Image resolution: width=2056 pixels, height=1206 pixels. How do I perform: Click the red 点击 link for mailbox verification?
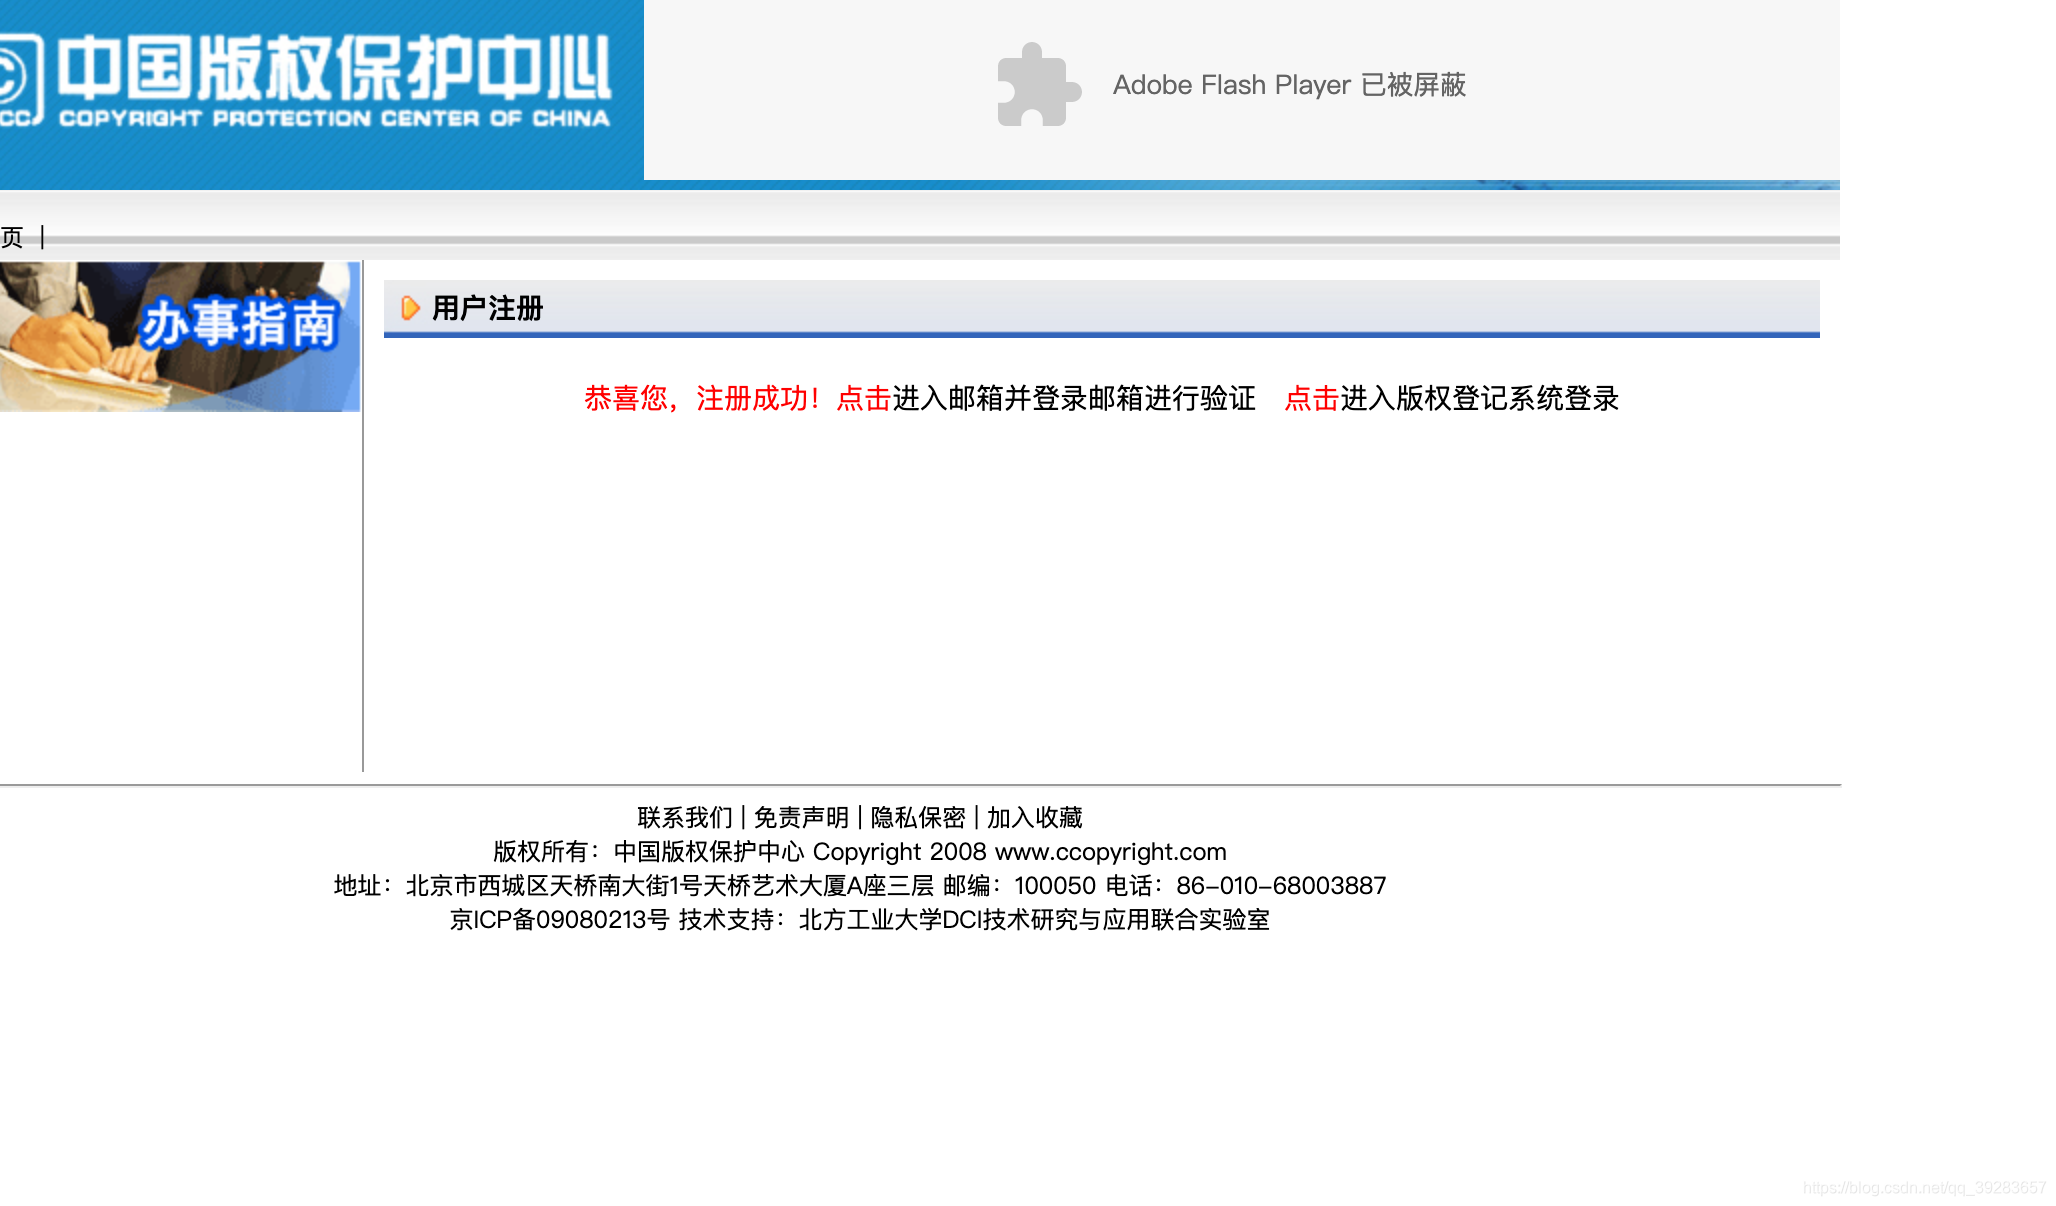coord(863,398)
